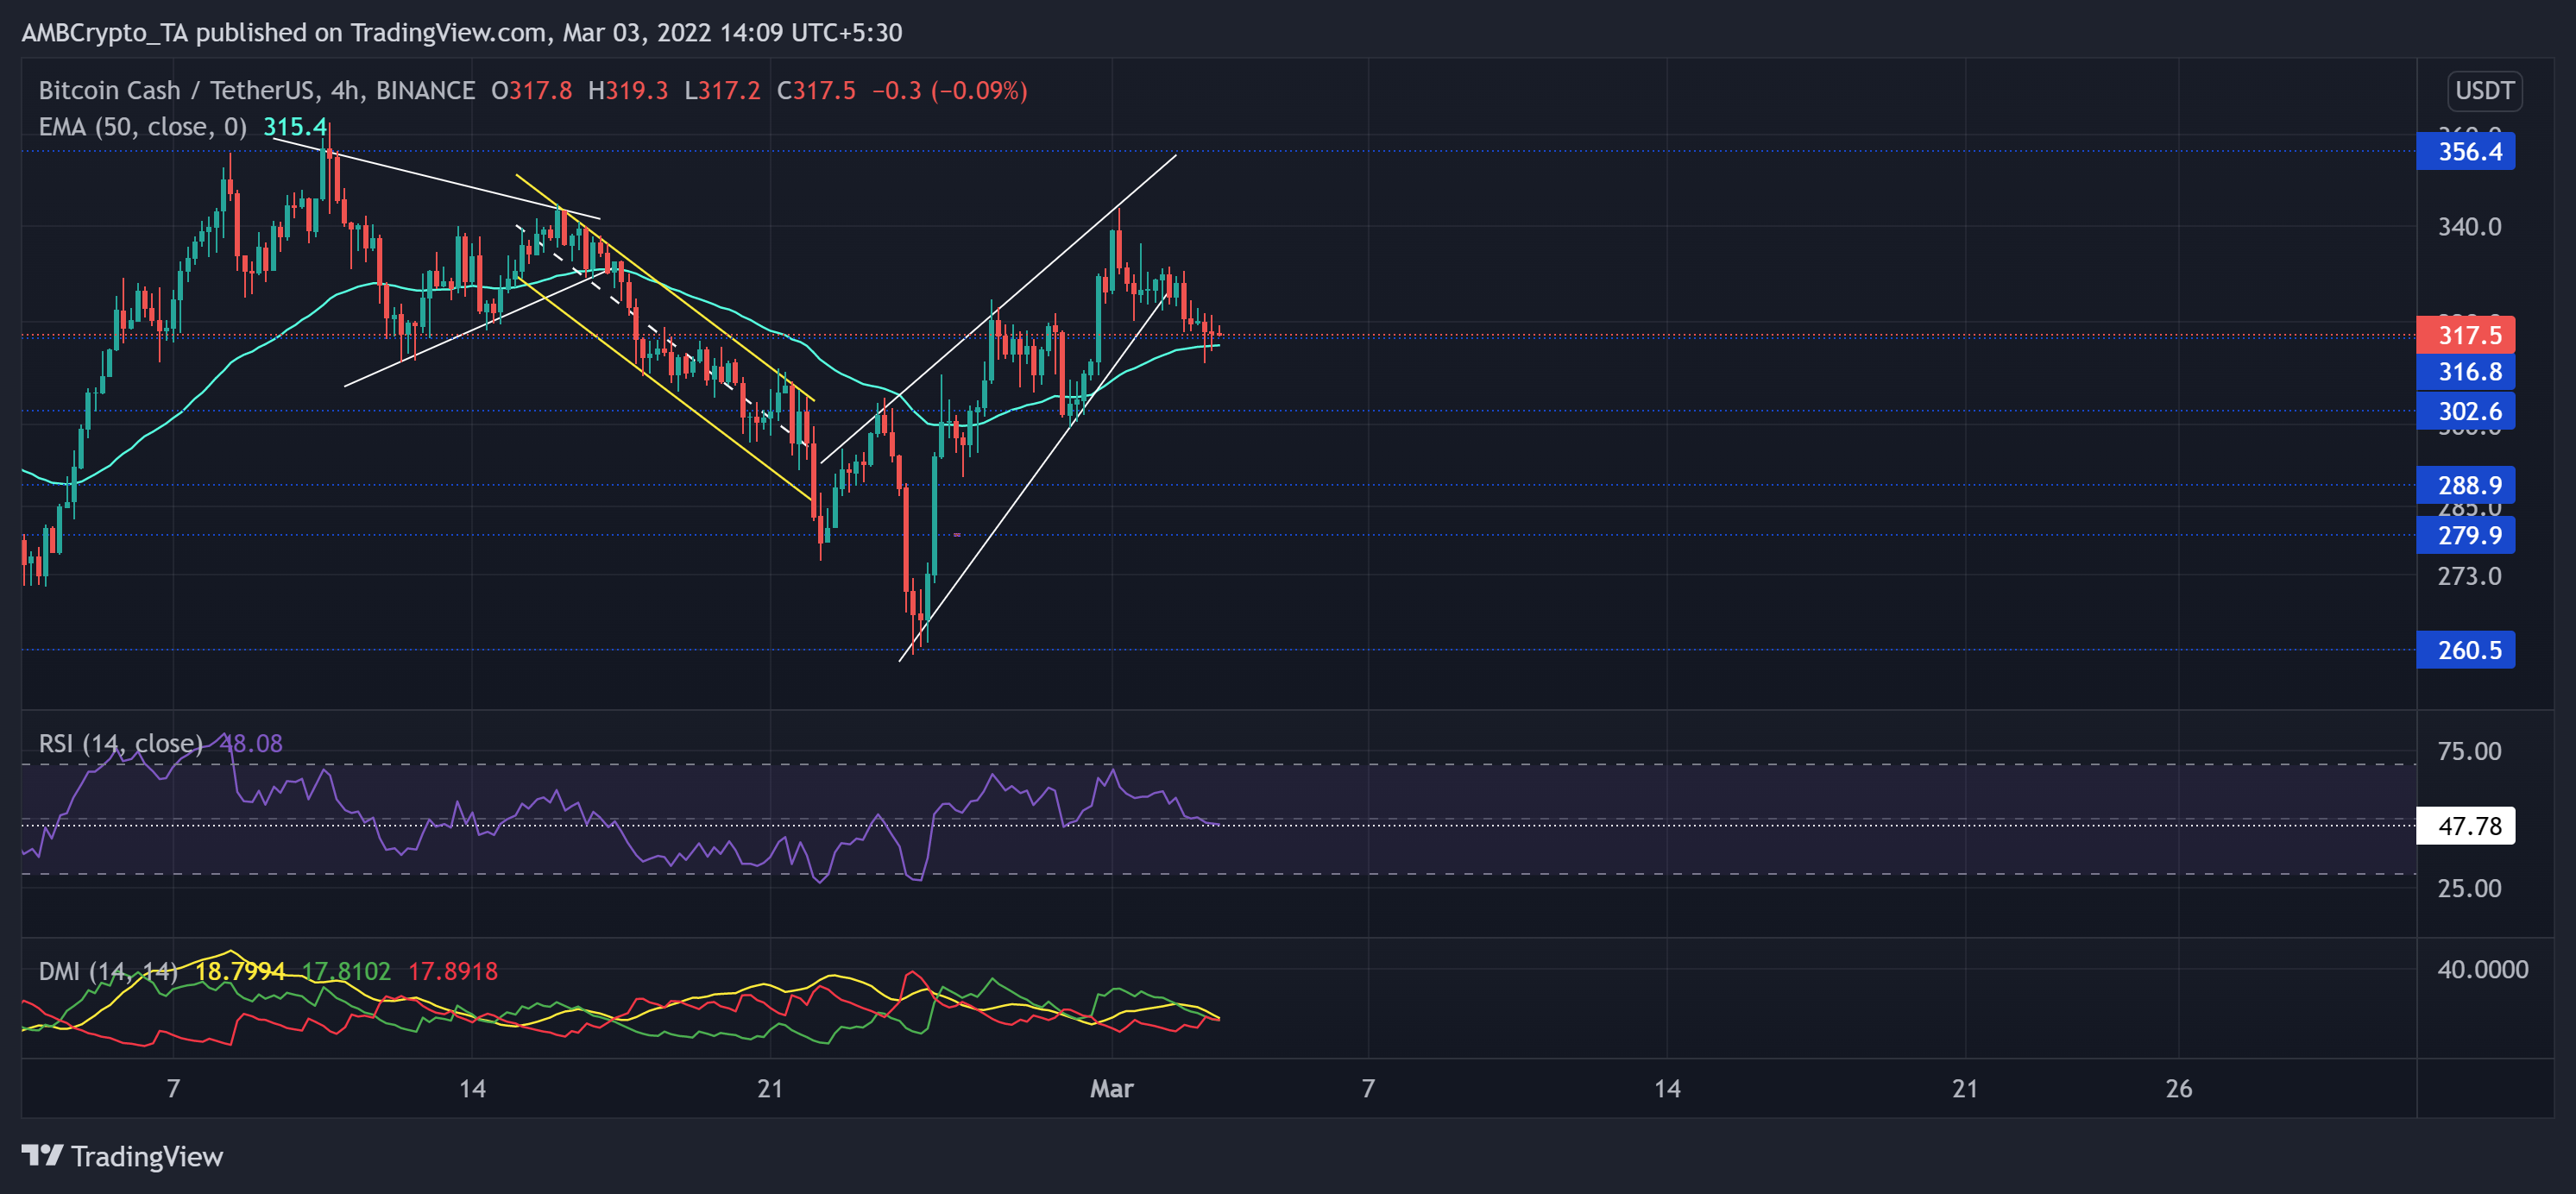Click the 302.6 price level label

[x=2465, y=411]
